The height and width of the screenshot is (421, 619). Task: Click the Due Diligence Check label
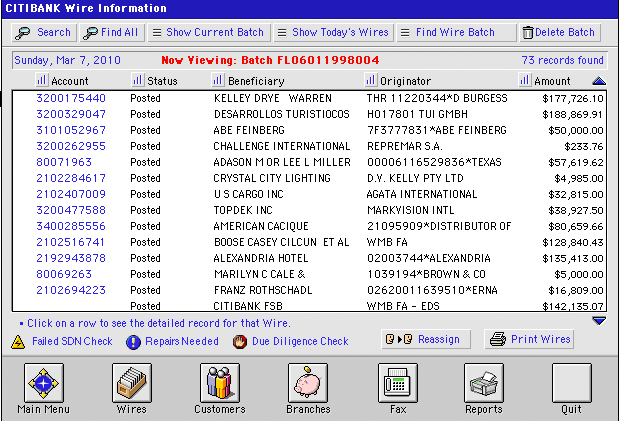(300, 341)
